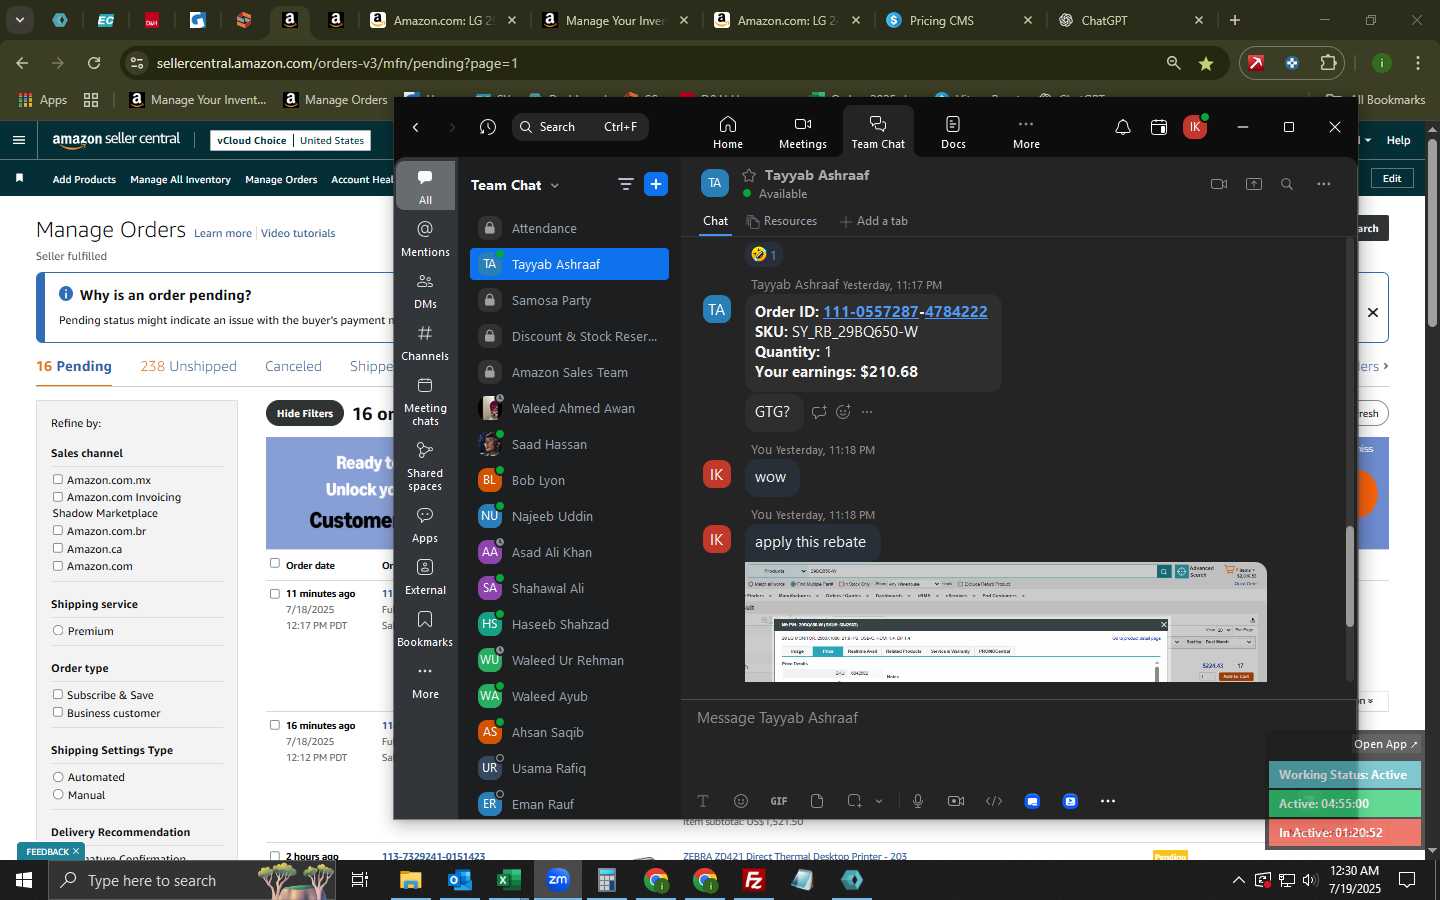The height and width of the screenshot is (900, 1440).
Task: Filter the Team Chat list
Action: (626, 184)
